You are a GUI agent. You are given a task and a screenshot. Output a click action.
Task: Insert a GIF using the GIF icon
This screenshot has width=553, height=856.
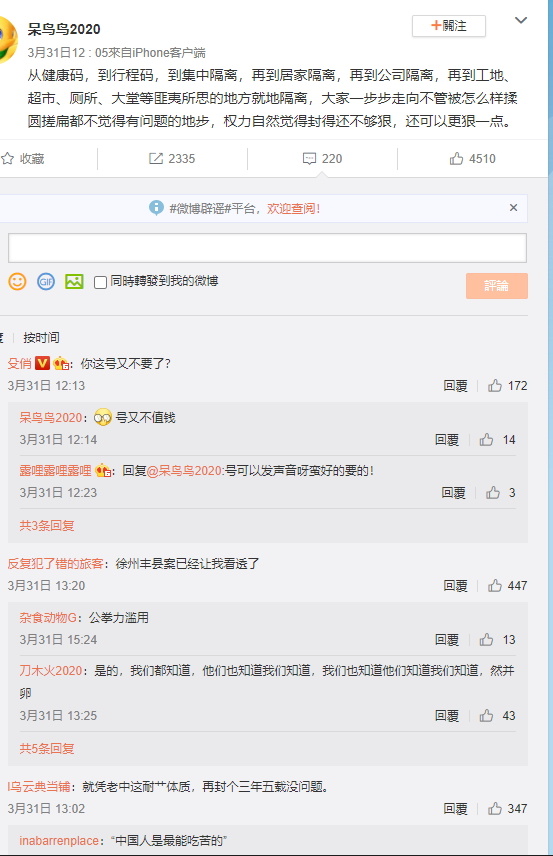point(46,282)
